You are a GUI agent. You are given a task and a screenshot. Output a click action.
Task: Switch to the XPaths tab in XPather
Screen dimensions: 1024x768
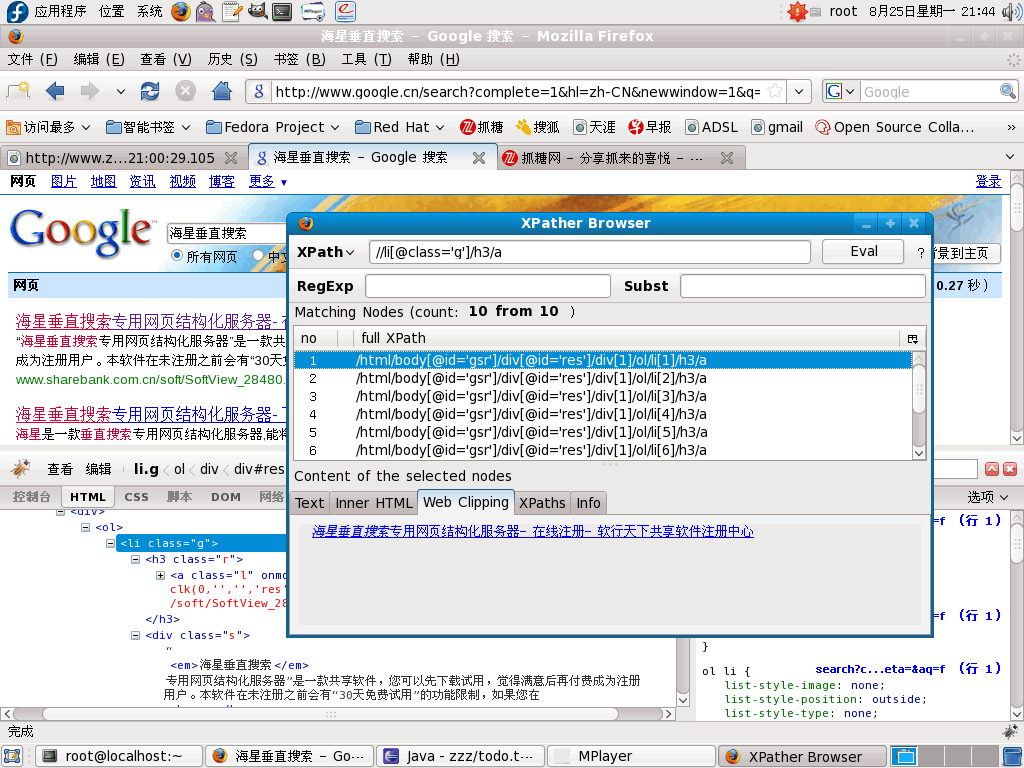(x=542, y=503)
